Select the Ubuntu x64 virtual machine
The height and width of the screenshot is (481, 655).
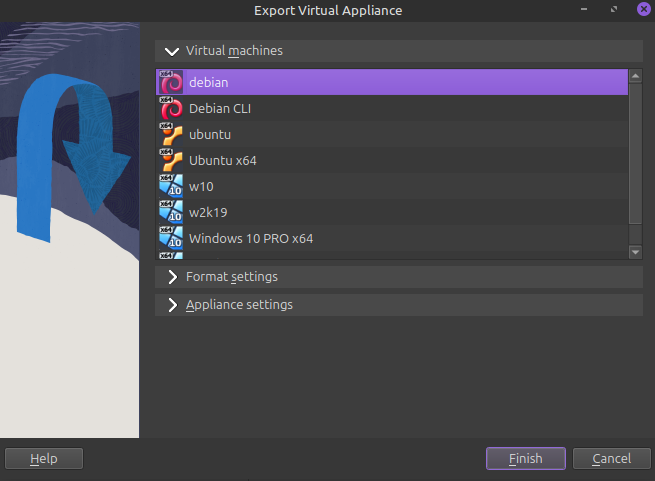tap(223, 160)
